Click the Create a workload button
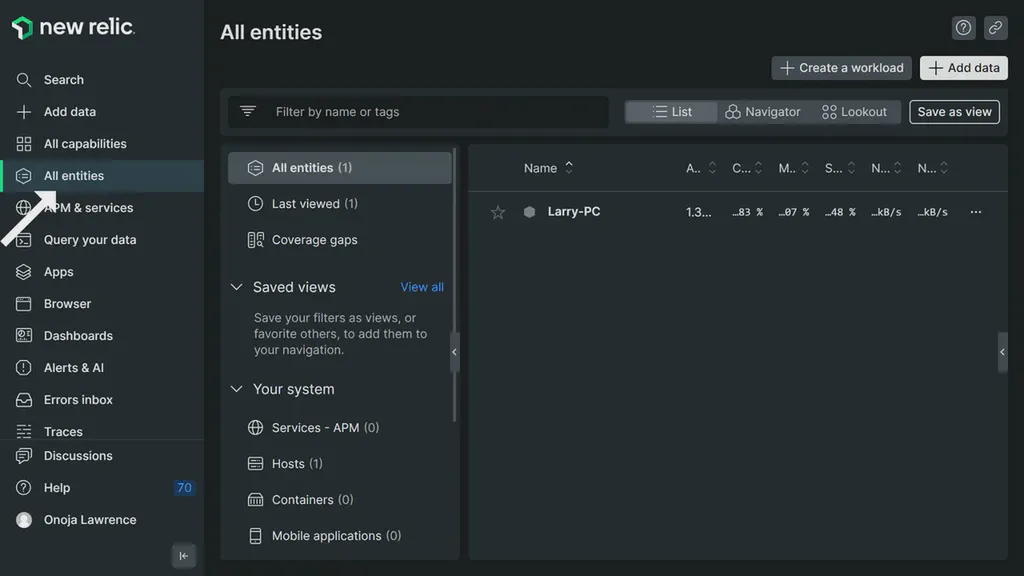 pos(841,67)
